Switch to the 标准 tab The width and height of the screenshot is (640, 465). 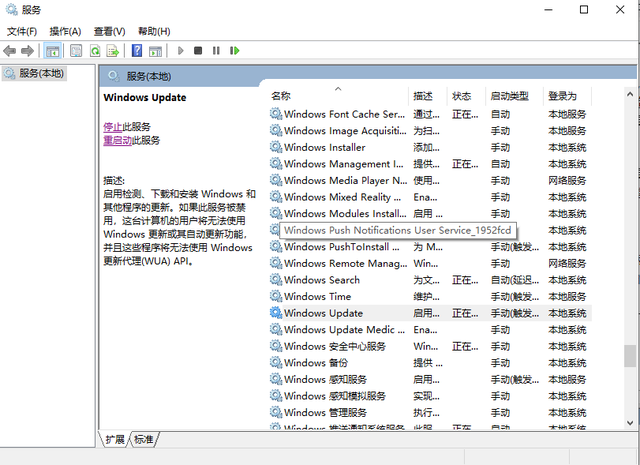pyautogui.click(x=144, y=440)
